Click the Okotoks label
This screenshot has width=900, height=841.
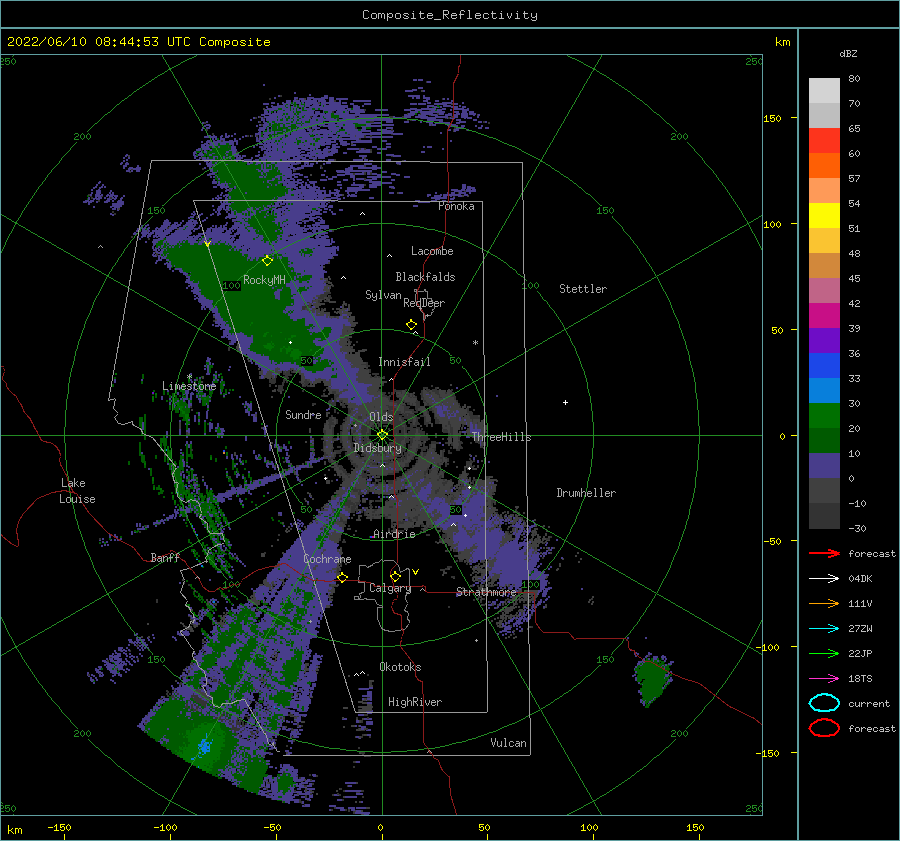pyautogui.click(x=400, y=667)
